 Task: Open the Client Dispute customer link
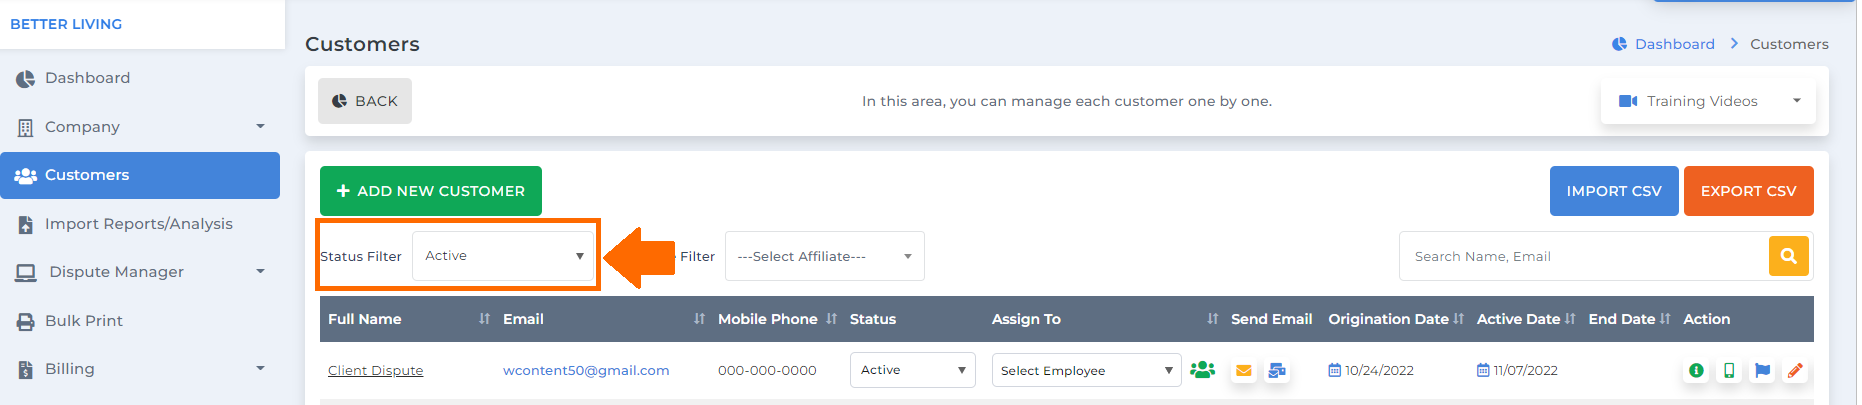coord(376,370)
